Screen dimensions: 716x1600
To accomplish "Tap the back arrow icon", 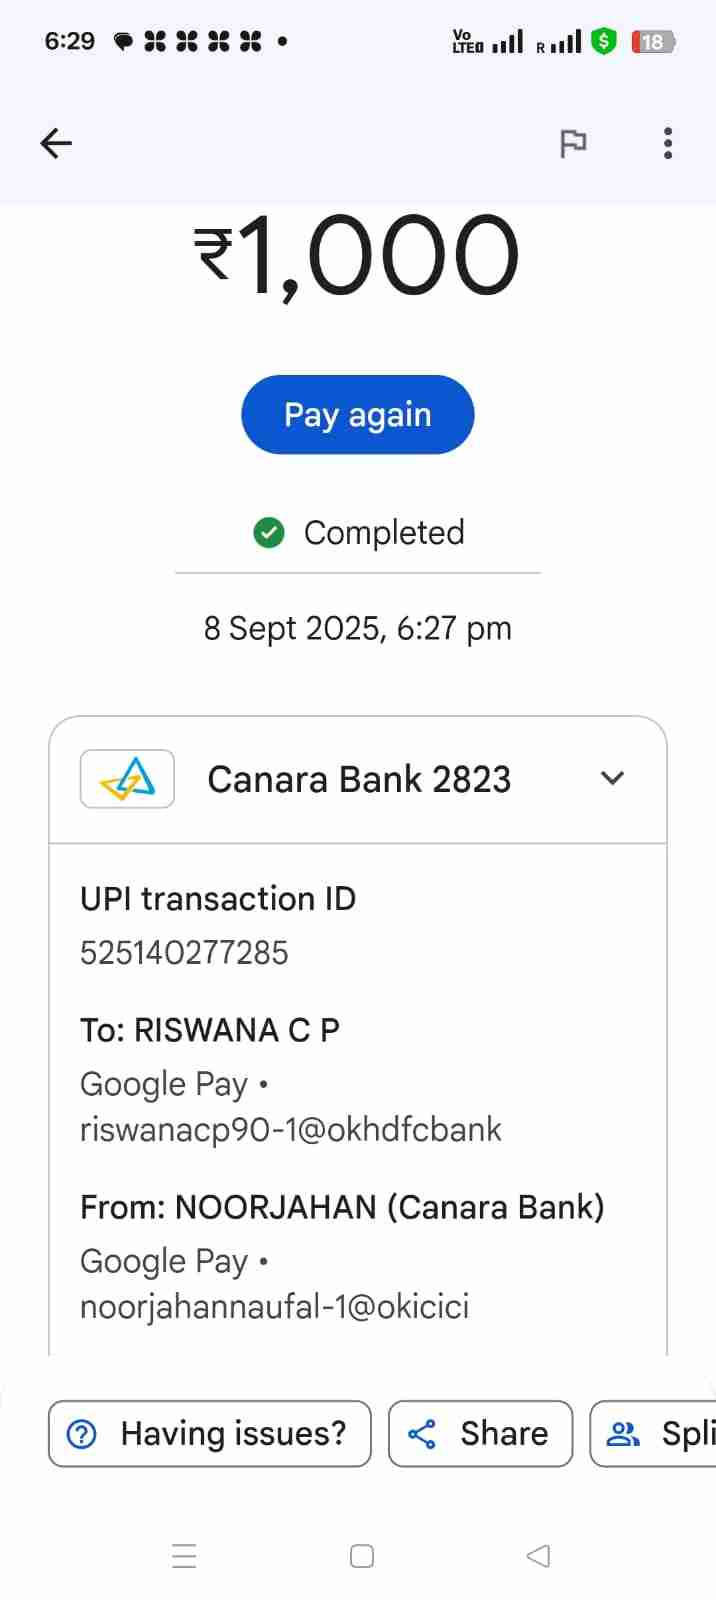I will point(56,144).
